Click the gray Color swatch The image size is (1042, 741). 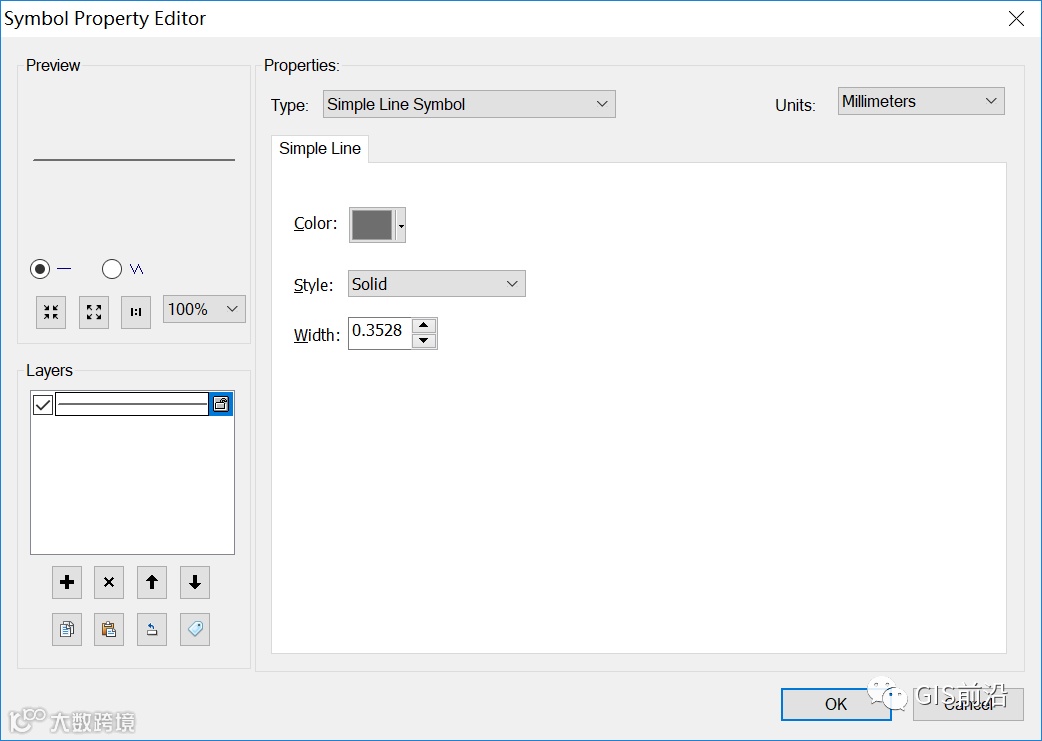click(372, 225)
